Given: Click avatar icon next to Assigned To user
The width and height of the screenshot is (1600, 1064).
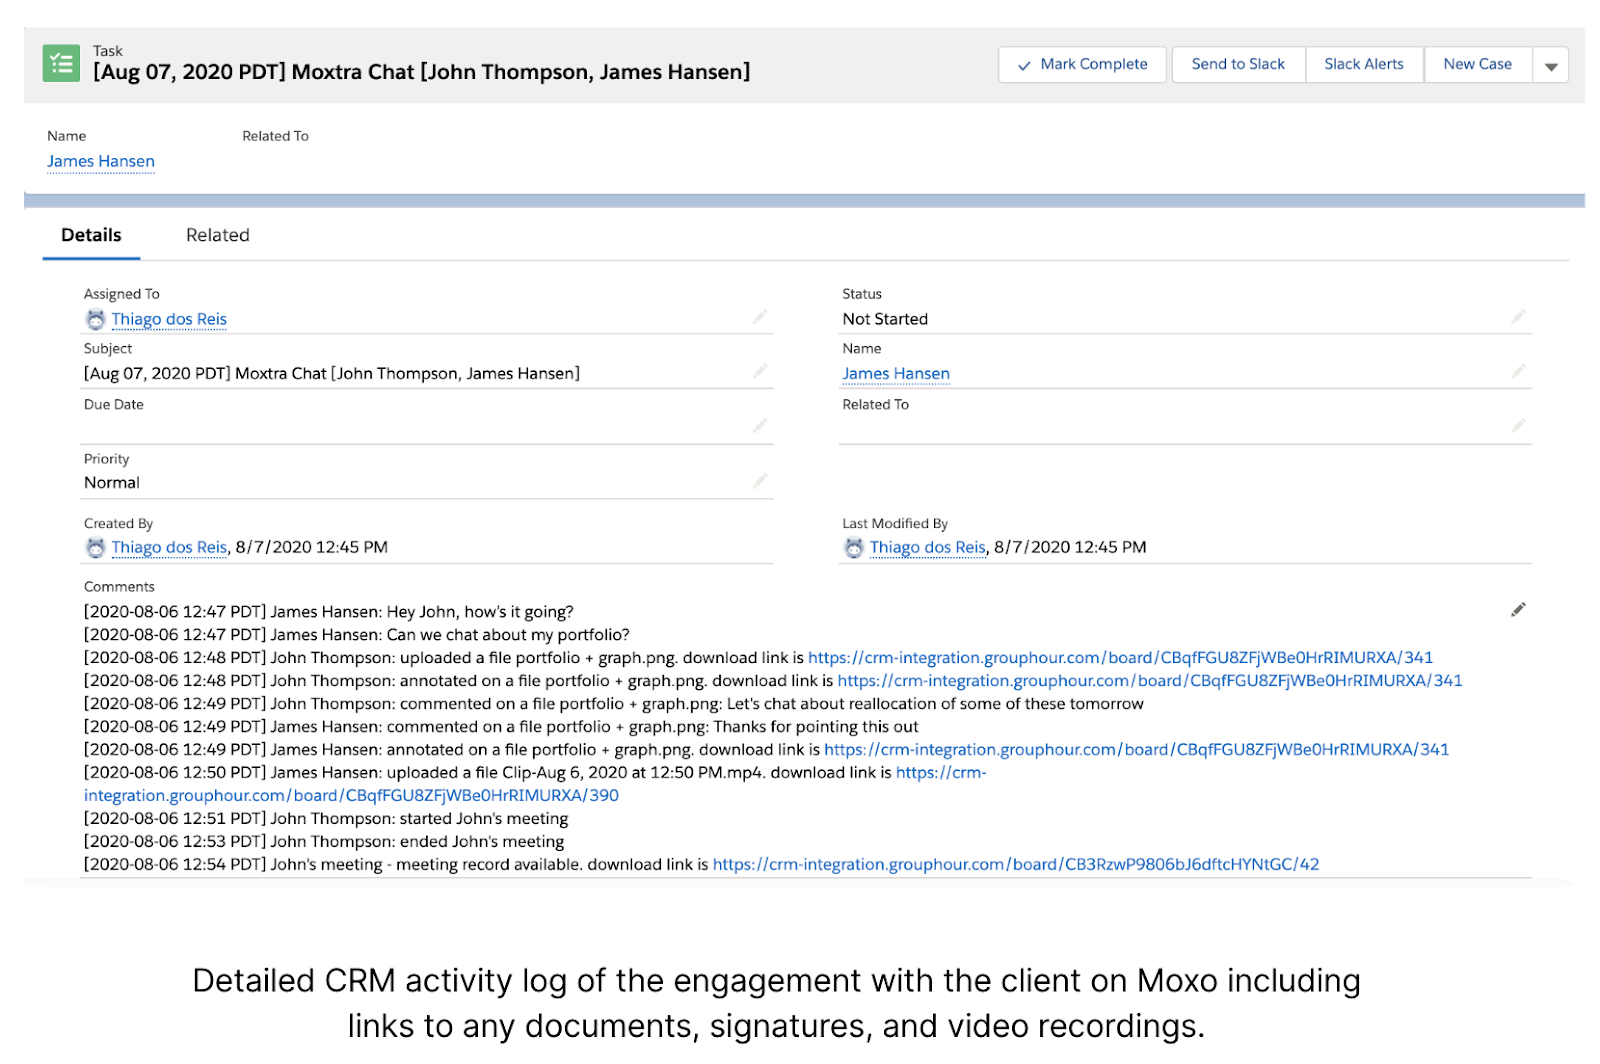Looking at the screenshot, I should [x=95, y=319].
